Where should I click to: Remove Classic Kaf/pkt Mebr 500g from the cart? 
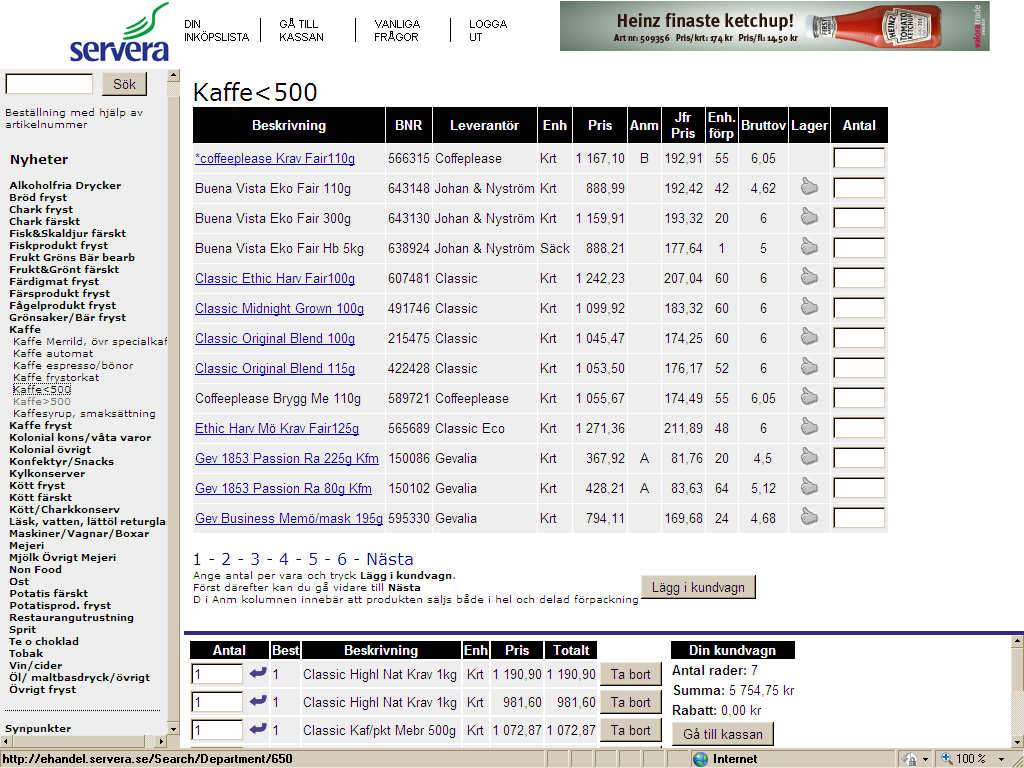(x=630, y=731)
